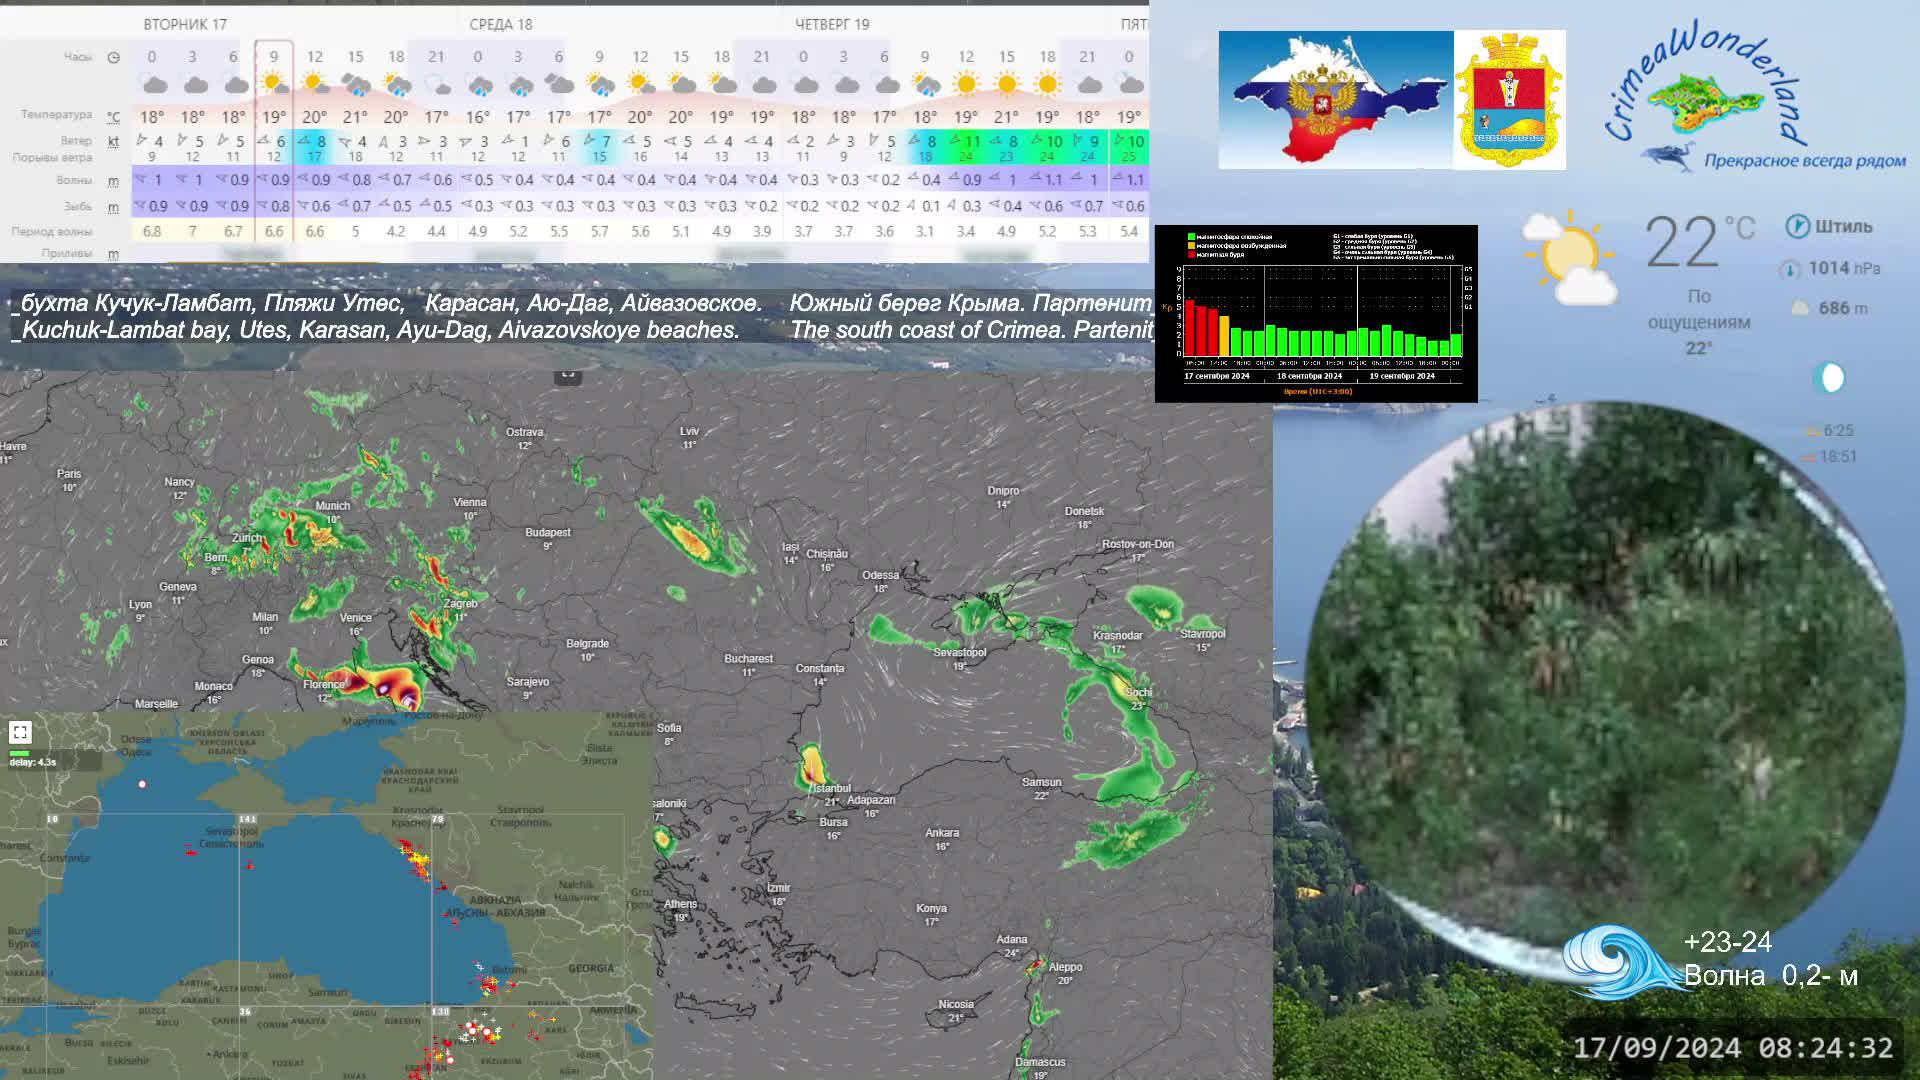Click the fullscreen icon on lightning map
Image resolution: width=1920 pixels, height=1080 pixels.
pos(20,732)
